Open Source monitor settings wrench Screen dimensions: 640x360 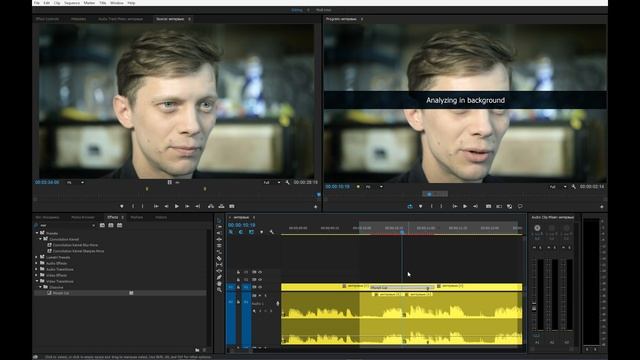coord(287,182)
